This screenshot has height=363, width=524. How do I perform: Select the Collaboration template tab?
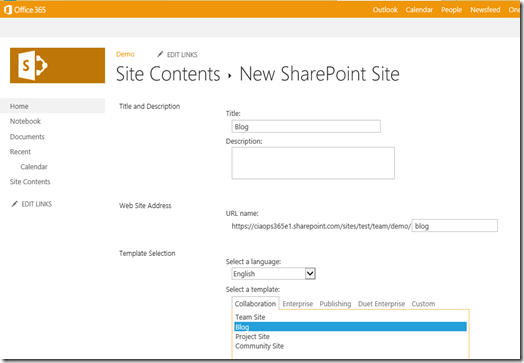pyautogui.click(x=255, y=304)
